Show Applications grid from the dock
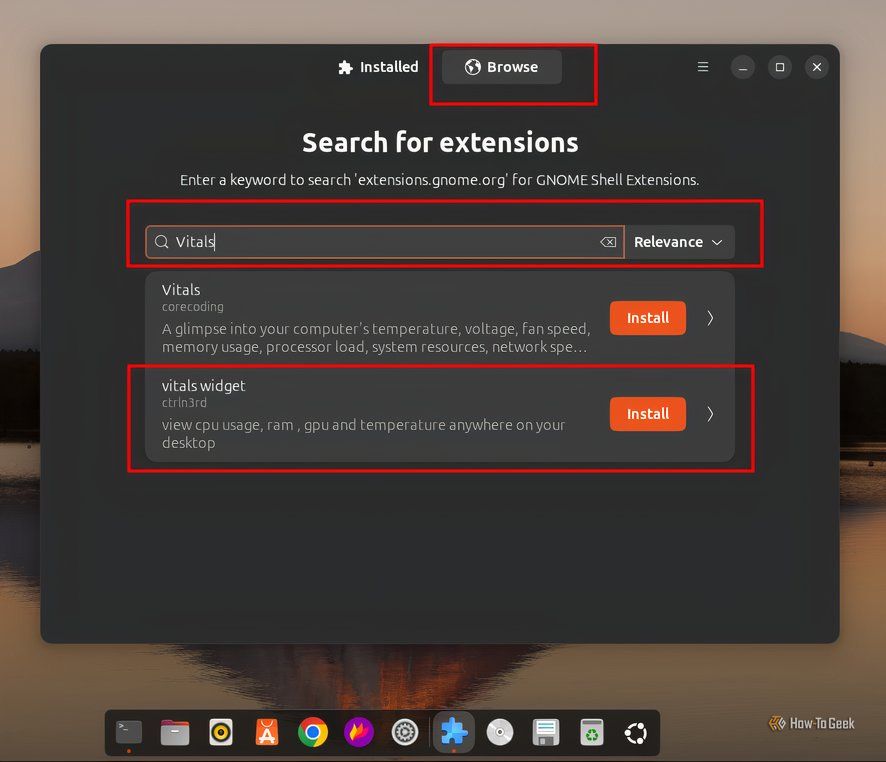The height and width of the screenshot is (762, 886). click(636, 732)
